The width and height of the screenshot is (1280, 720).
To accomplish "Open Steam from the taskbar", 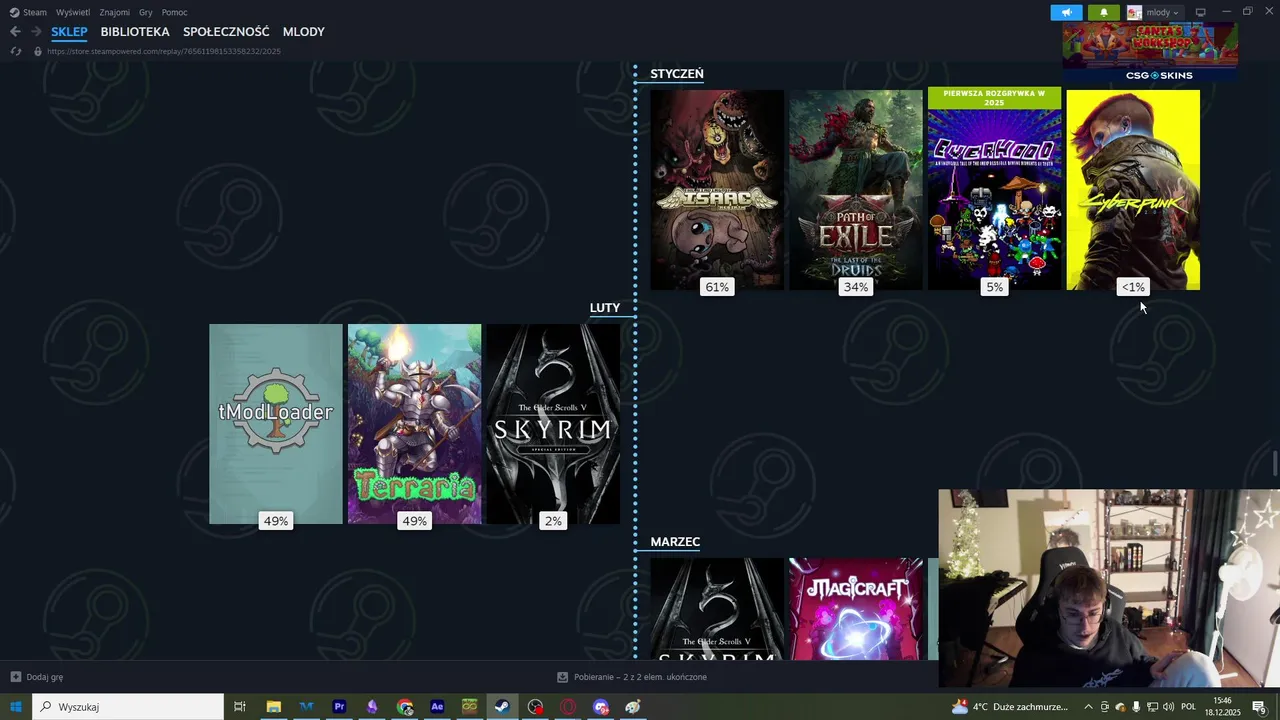I will tap(502, 707).
